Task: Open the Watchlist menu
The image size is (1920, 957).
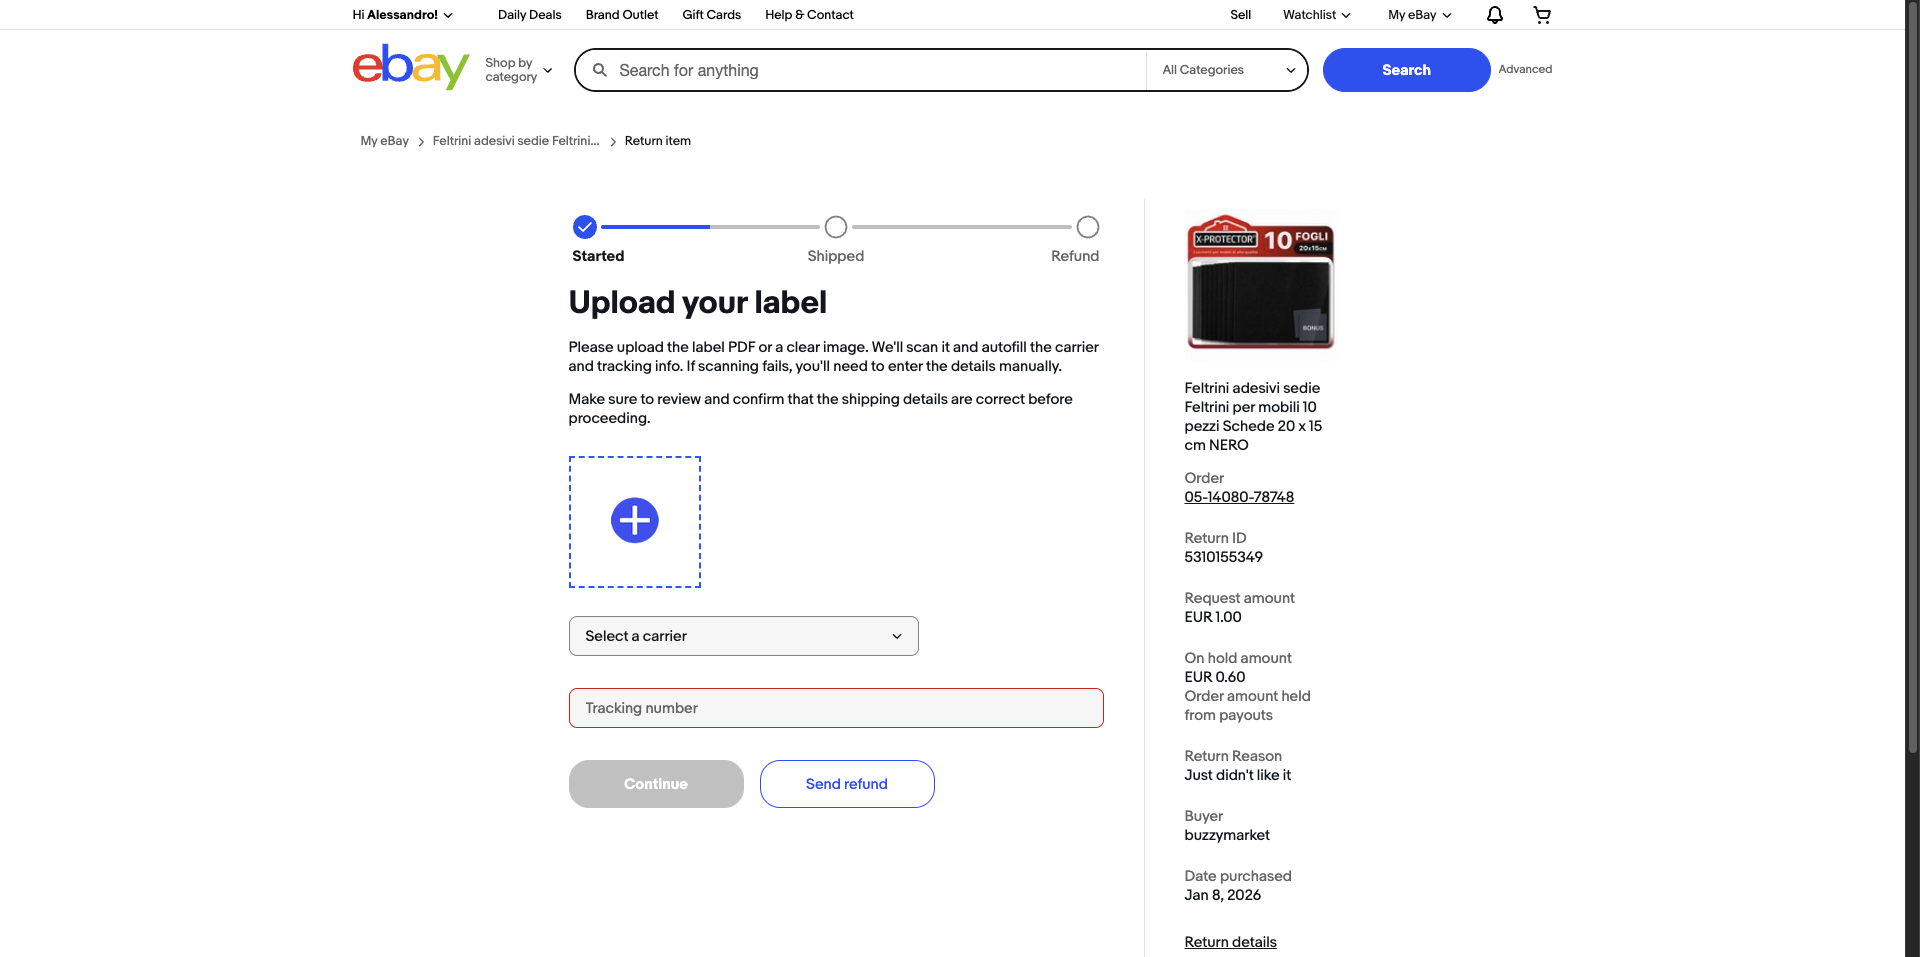Action: (1316, 15)
